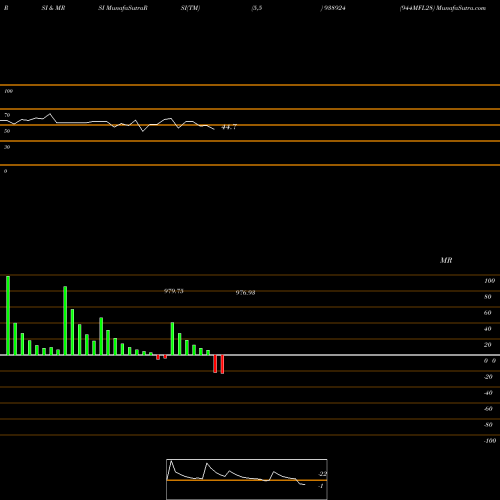Click the MR axis 20 label
500x500 pixels.
pos(488,345)
